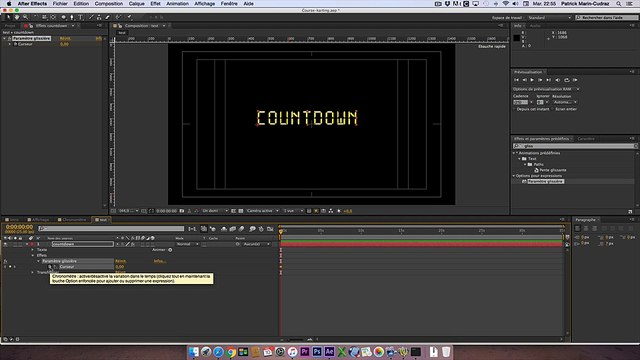Click the Composition mini-flowchart icon in timeline
This screenshot has width=640, height=360.
pos(192,229)
